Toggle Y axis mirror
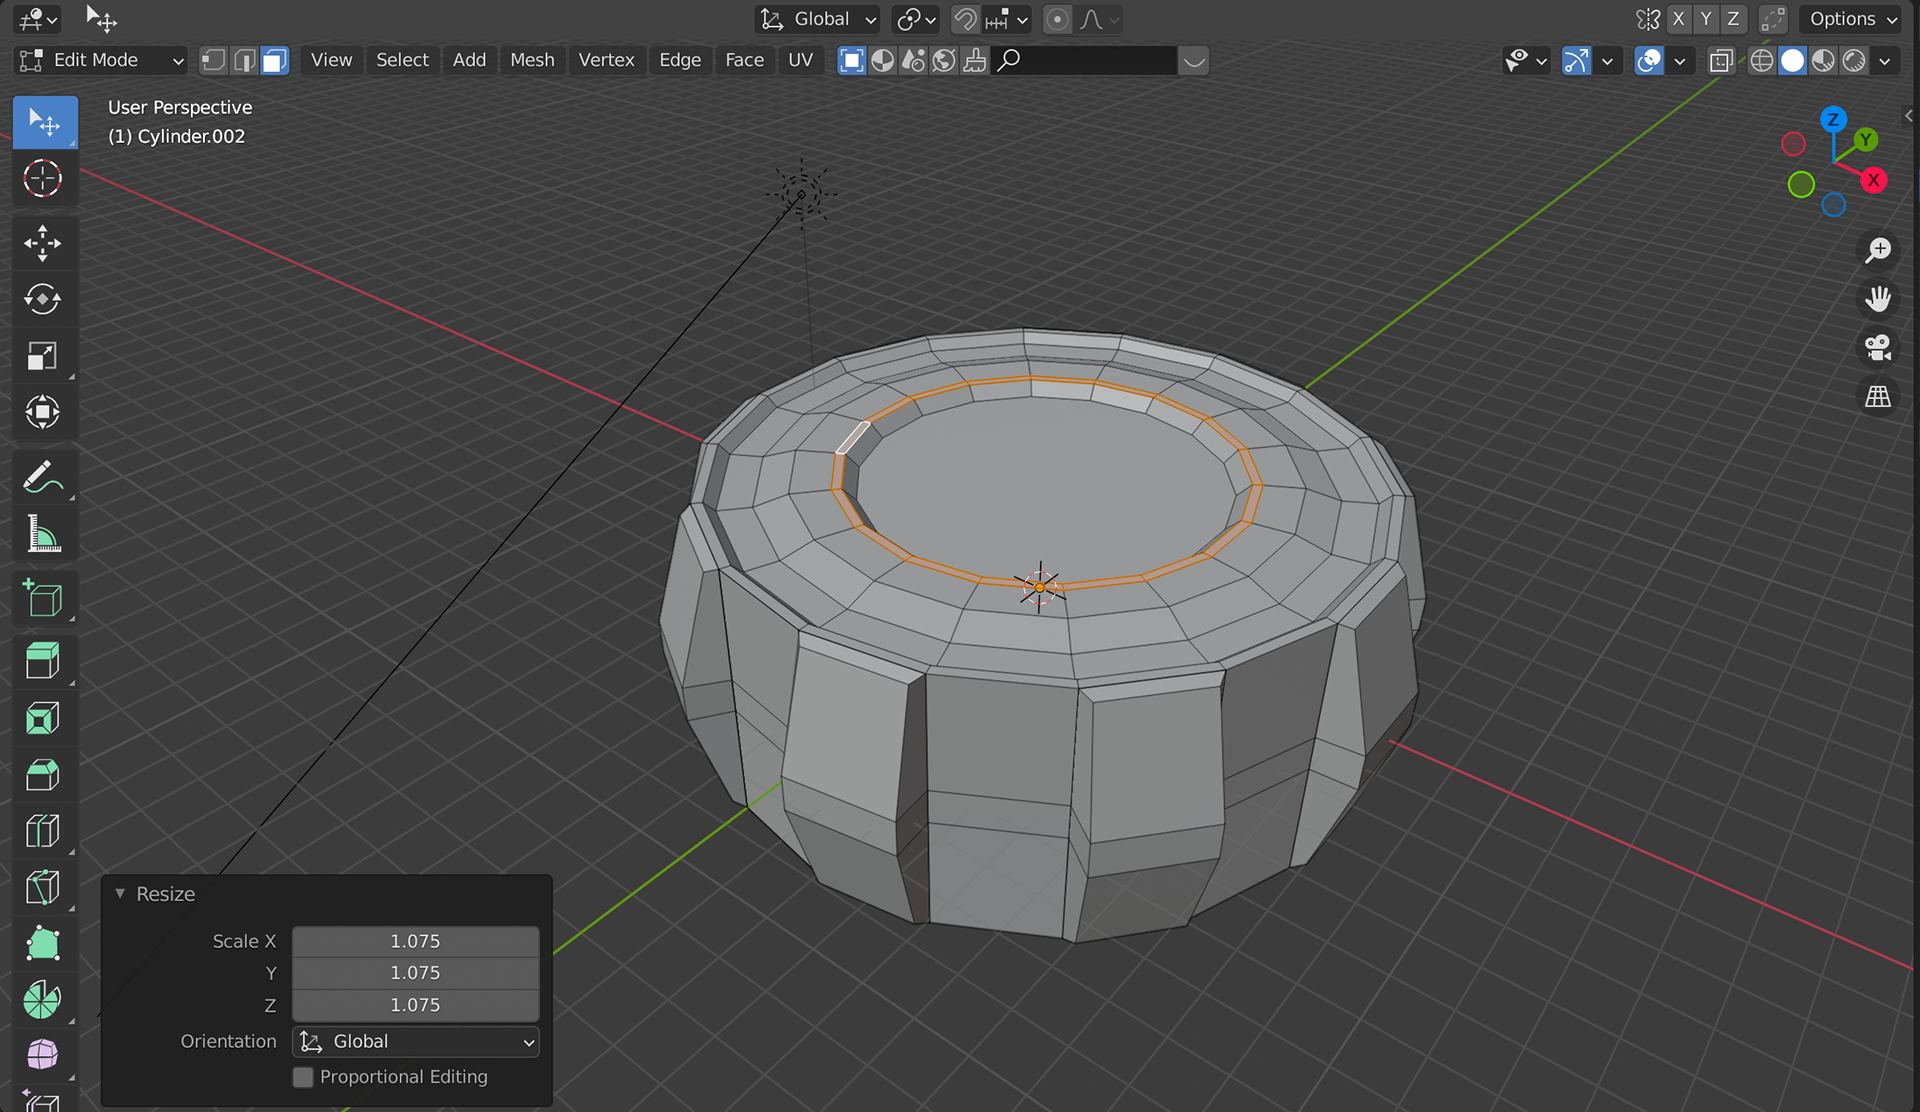The image size is (1920, 1112). pyautogui.click(x=1706, y=19)
